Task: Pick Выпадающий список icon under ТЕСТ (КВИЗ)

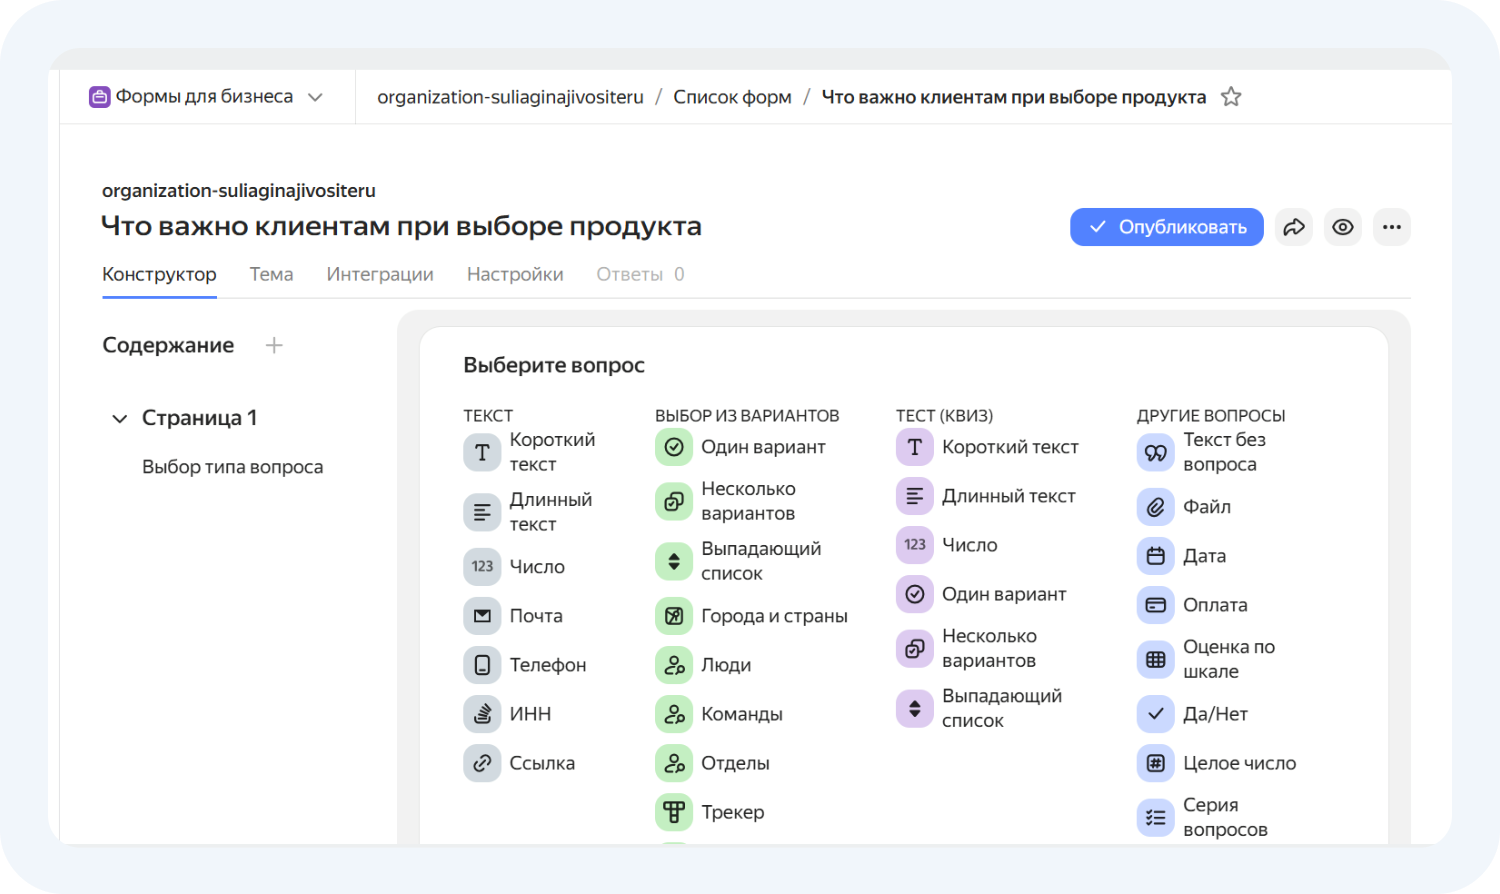Action: click(x=915, y=708)
